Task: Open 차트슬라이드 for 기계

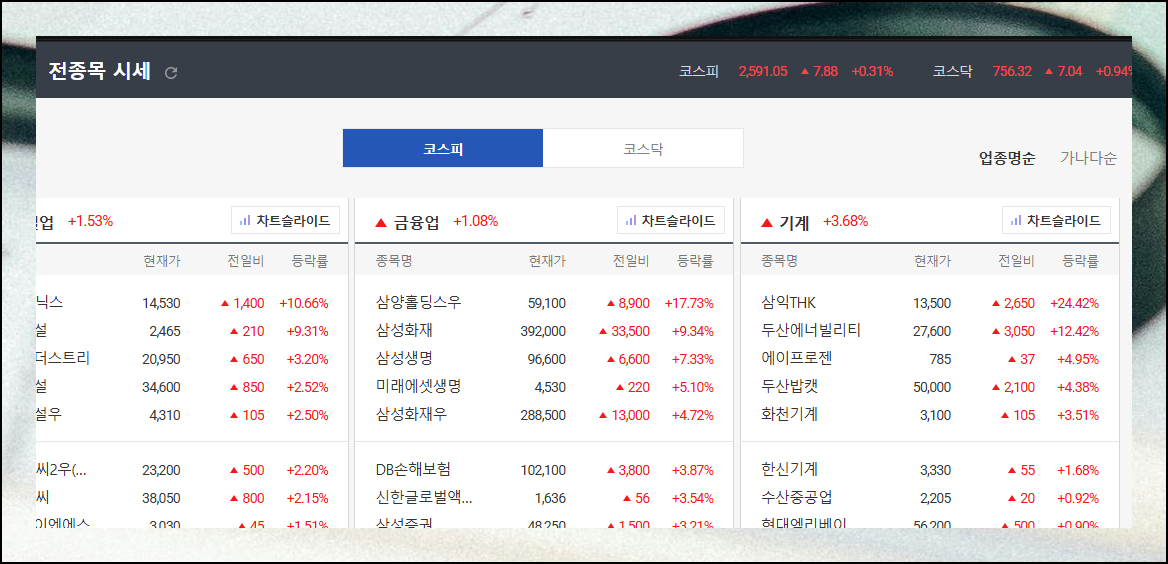Action: [x=1056, y=221]
